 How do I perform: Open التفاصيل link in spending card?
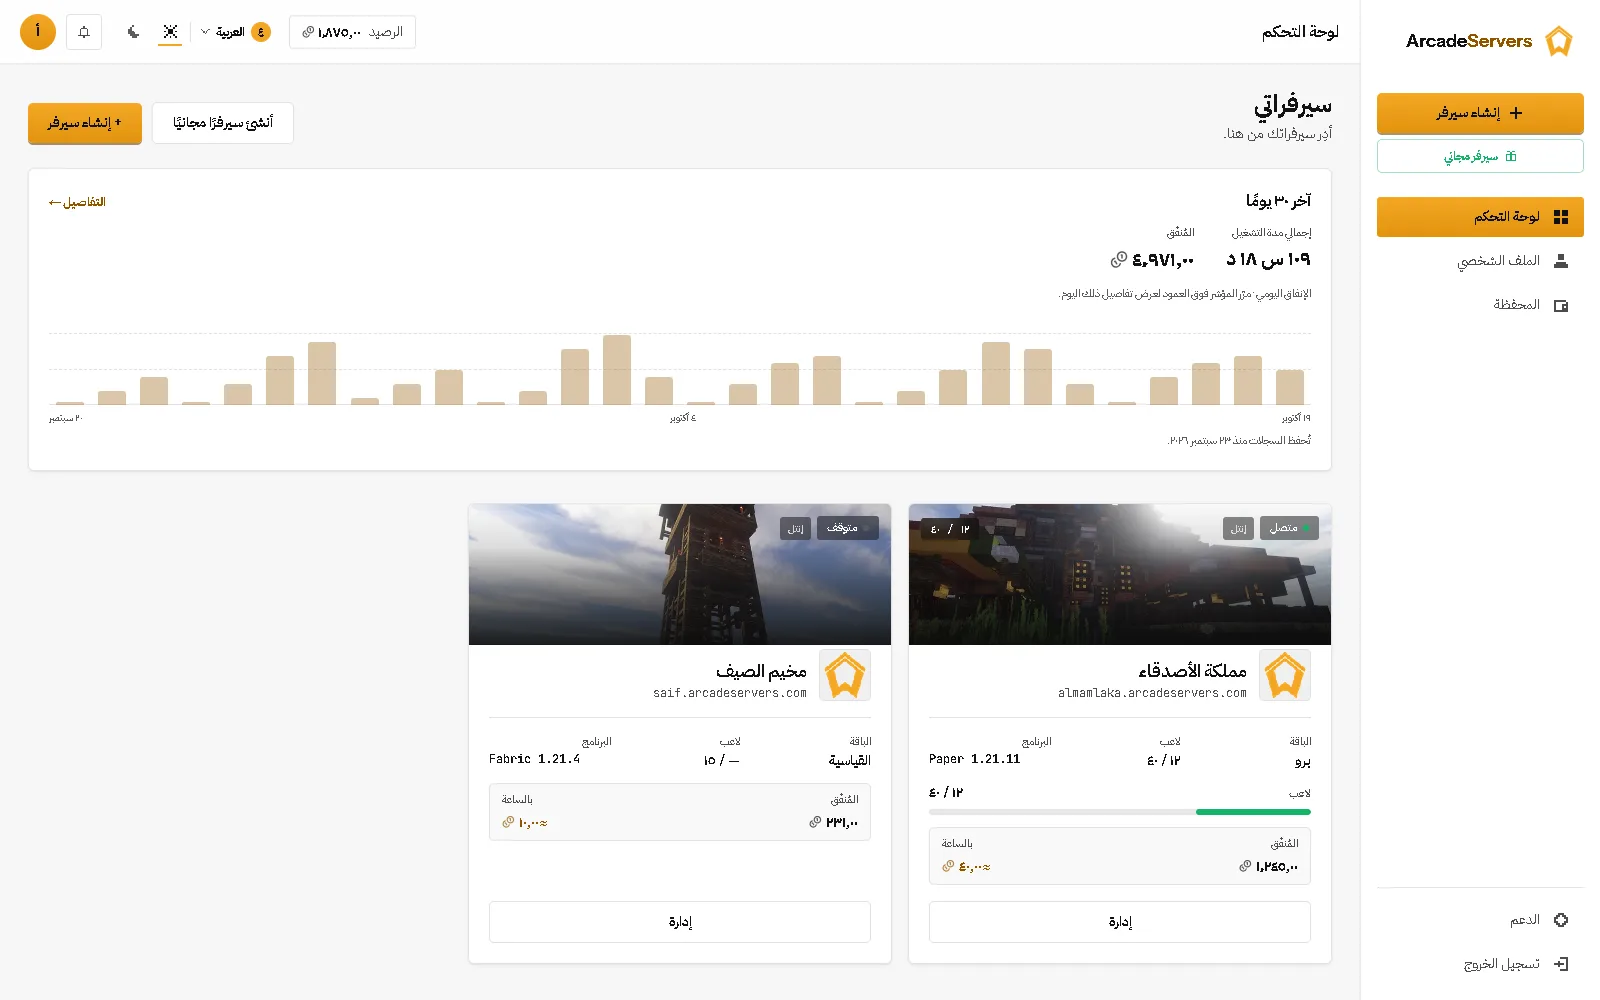tap(77, 202)
